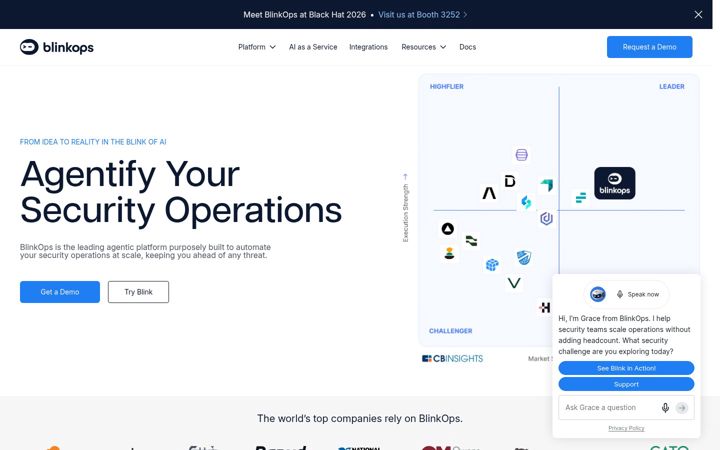Click the black D company logo in the chart
720x450 pixels.
510,181
